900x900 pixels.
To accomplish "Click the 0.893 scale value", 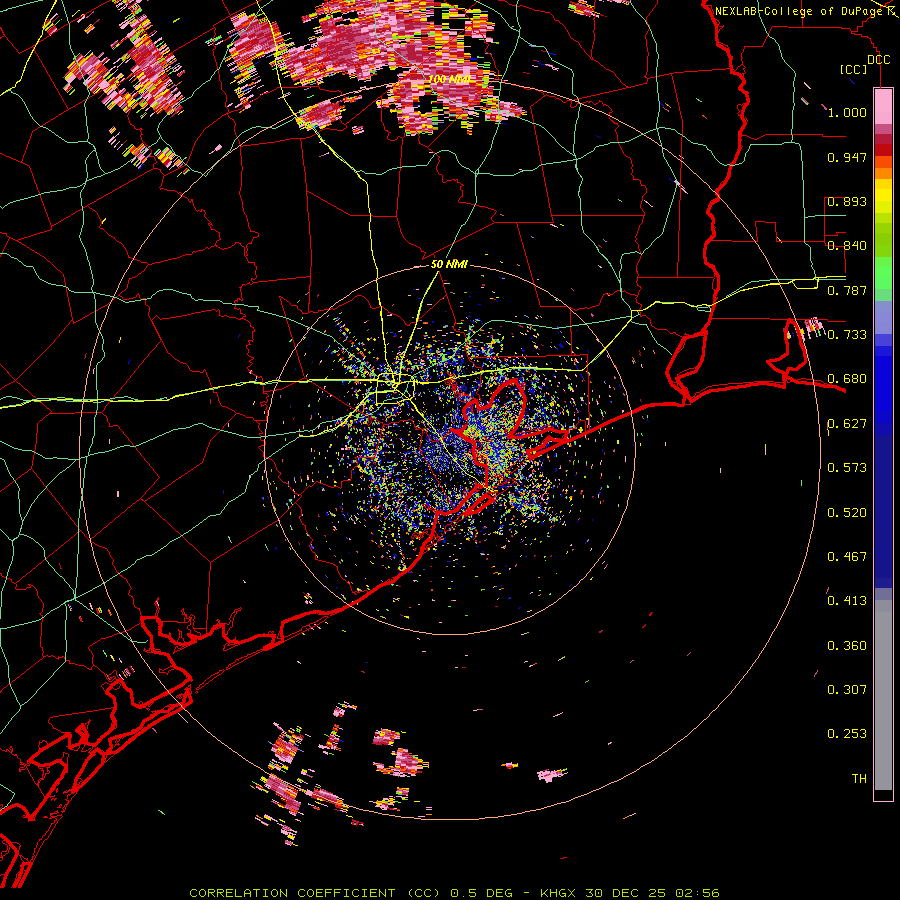I will [847, 201].
